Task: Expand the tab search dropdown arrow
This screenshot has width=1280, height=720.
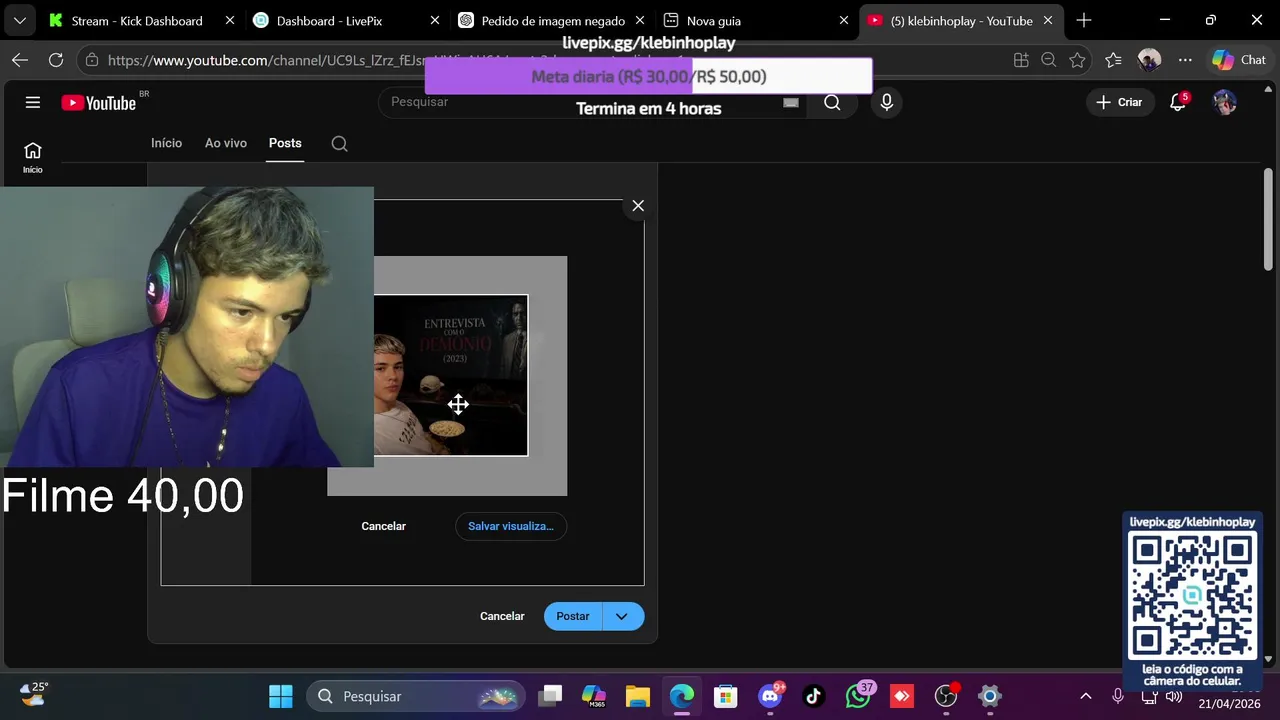Action: click(19, 20)
